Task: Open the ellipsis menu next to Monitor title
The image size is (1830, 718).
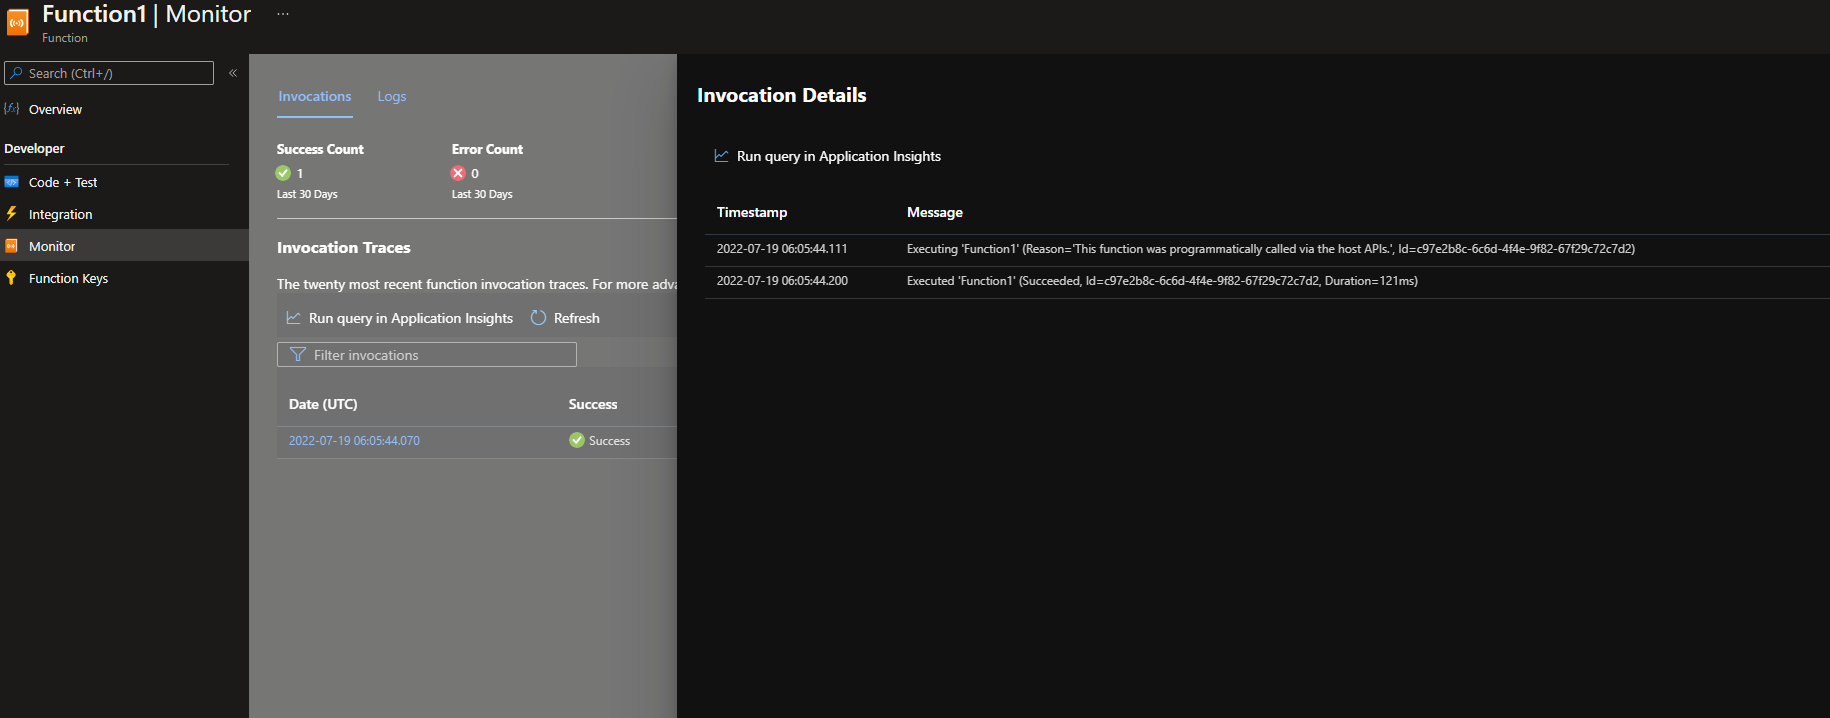Action: [283, 14]
